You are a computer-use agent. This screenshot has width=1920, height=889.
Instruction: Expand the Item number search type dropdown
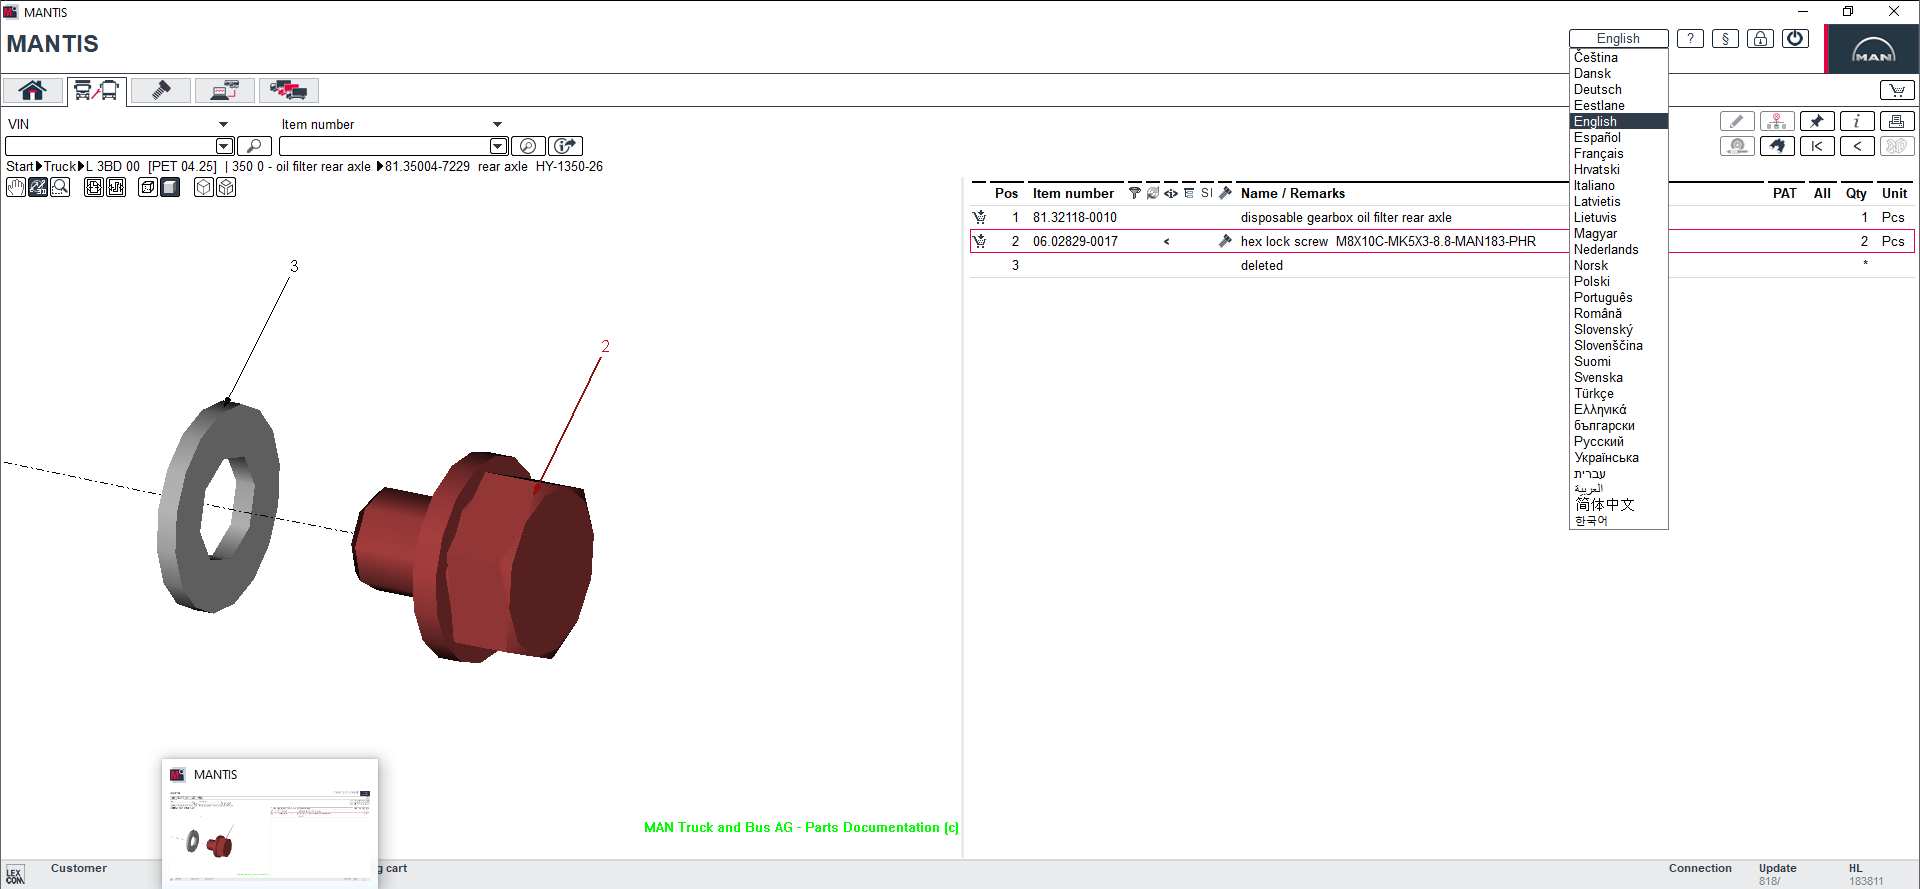pyautogui.click(x=497, y=125)
